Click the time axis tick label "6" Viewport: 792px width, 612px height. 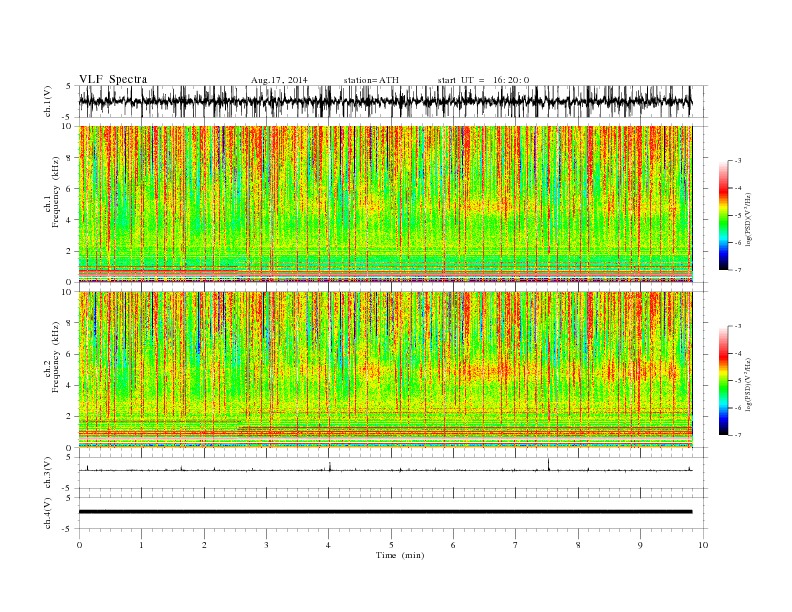pyautogui.click(x=453, y=545)
